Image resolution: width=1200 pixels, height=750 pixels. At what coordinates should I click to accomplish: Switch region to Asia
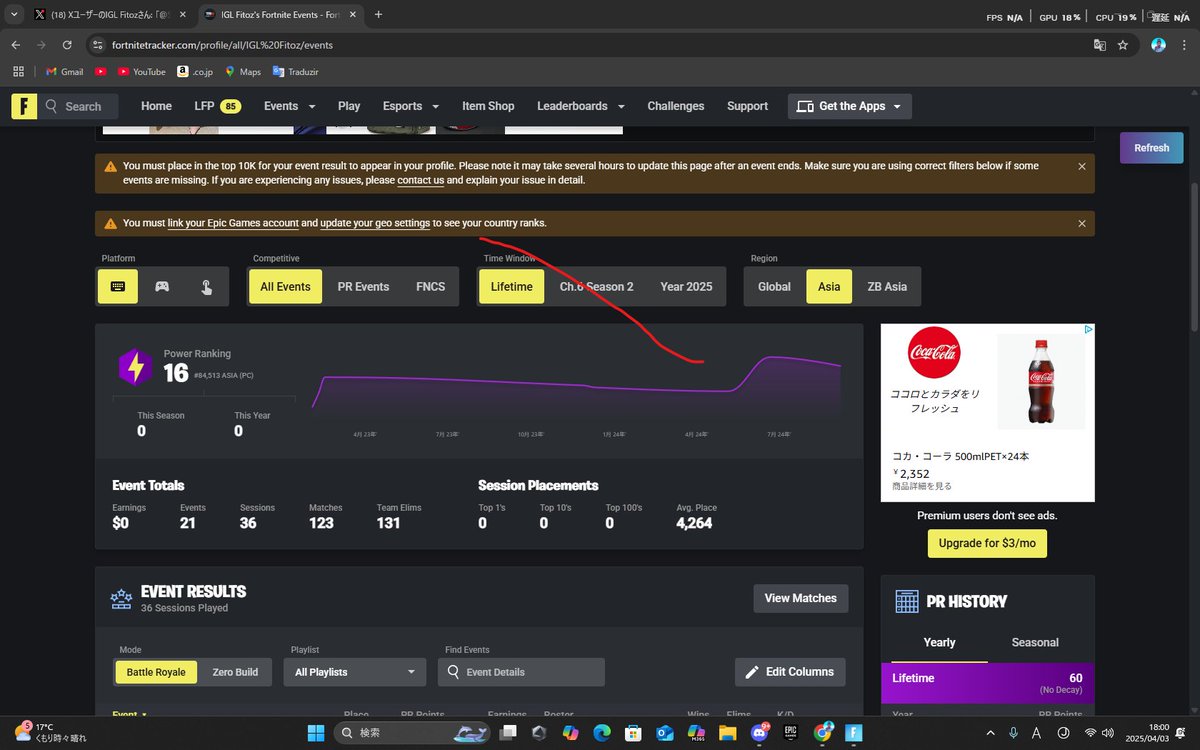829,287
